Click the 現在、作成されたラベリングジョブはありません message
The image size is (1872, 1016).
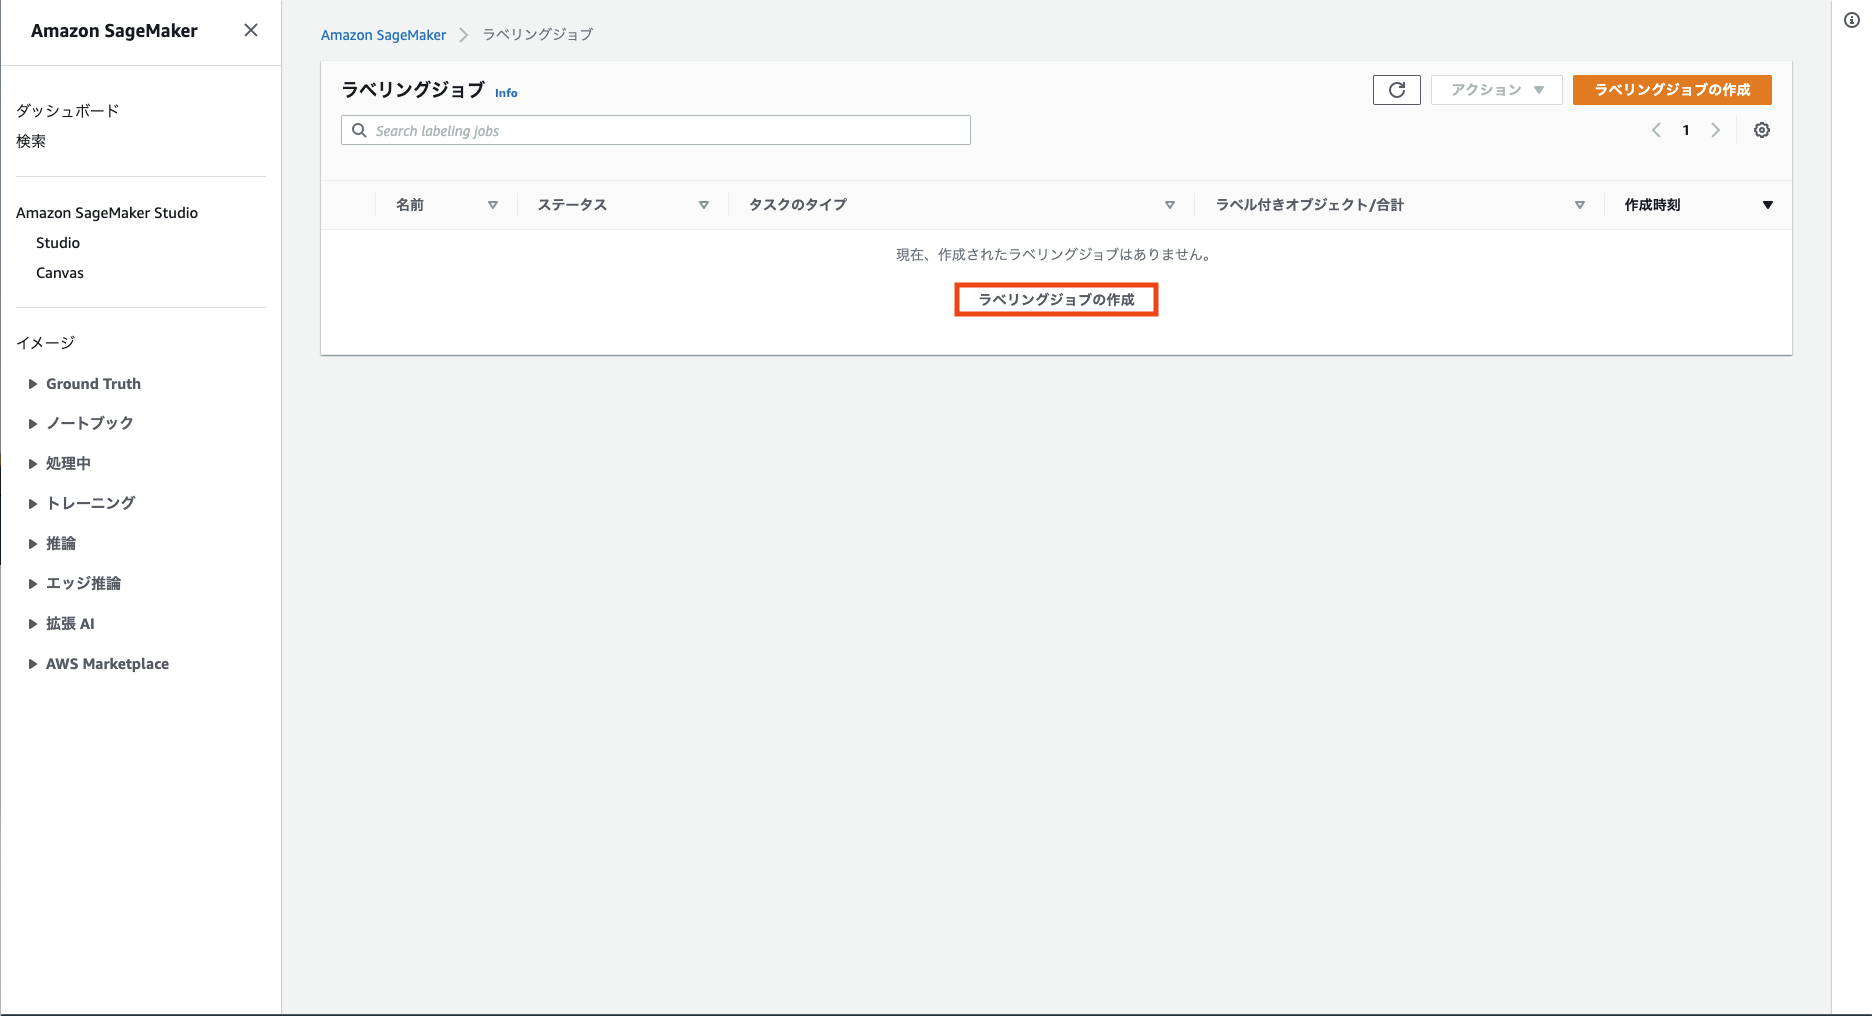(1056, 255)
